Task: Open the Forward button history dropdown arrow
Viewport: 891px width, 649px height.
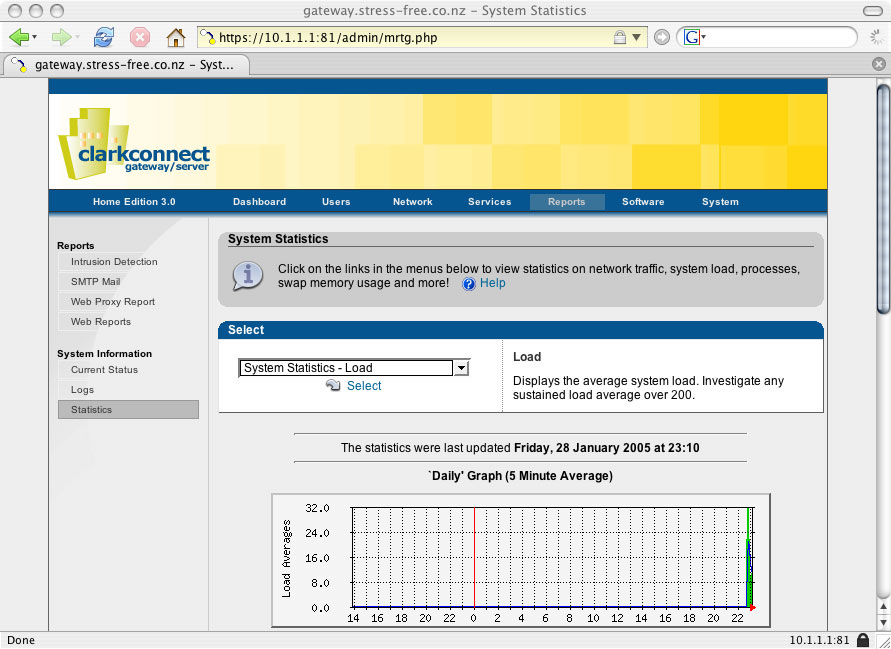Action: pyautogui.click(x=77, y=38)
